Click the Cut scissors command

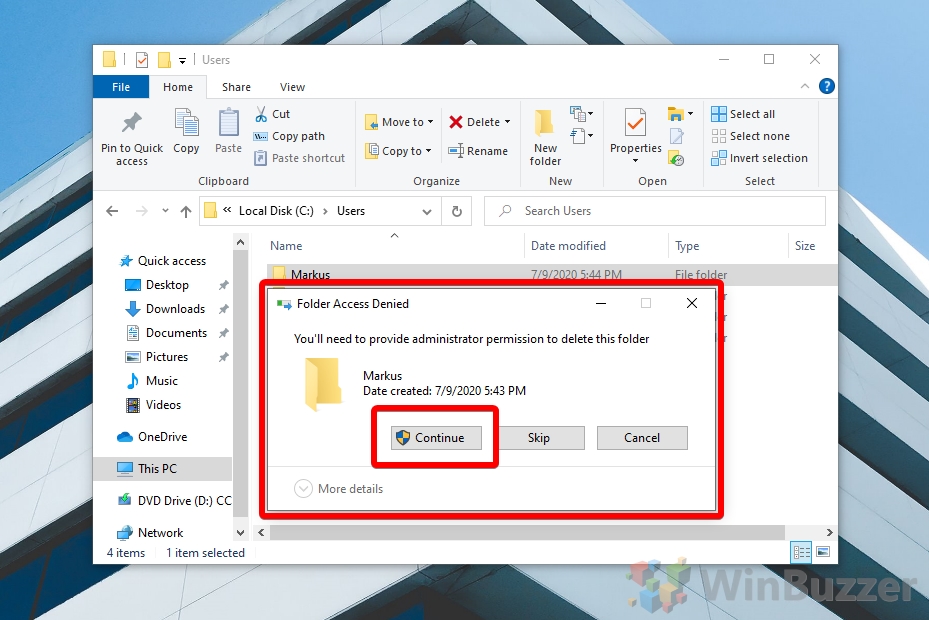(x=273, y=114)
